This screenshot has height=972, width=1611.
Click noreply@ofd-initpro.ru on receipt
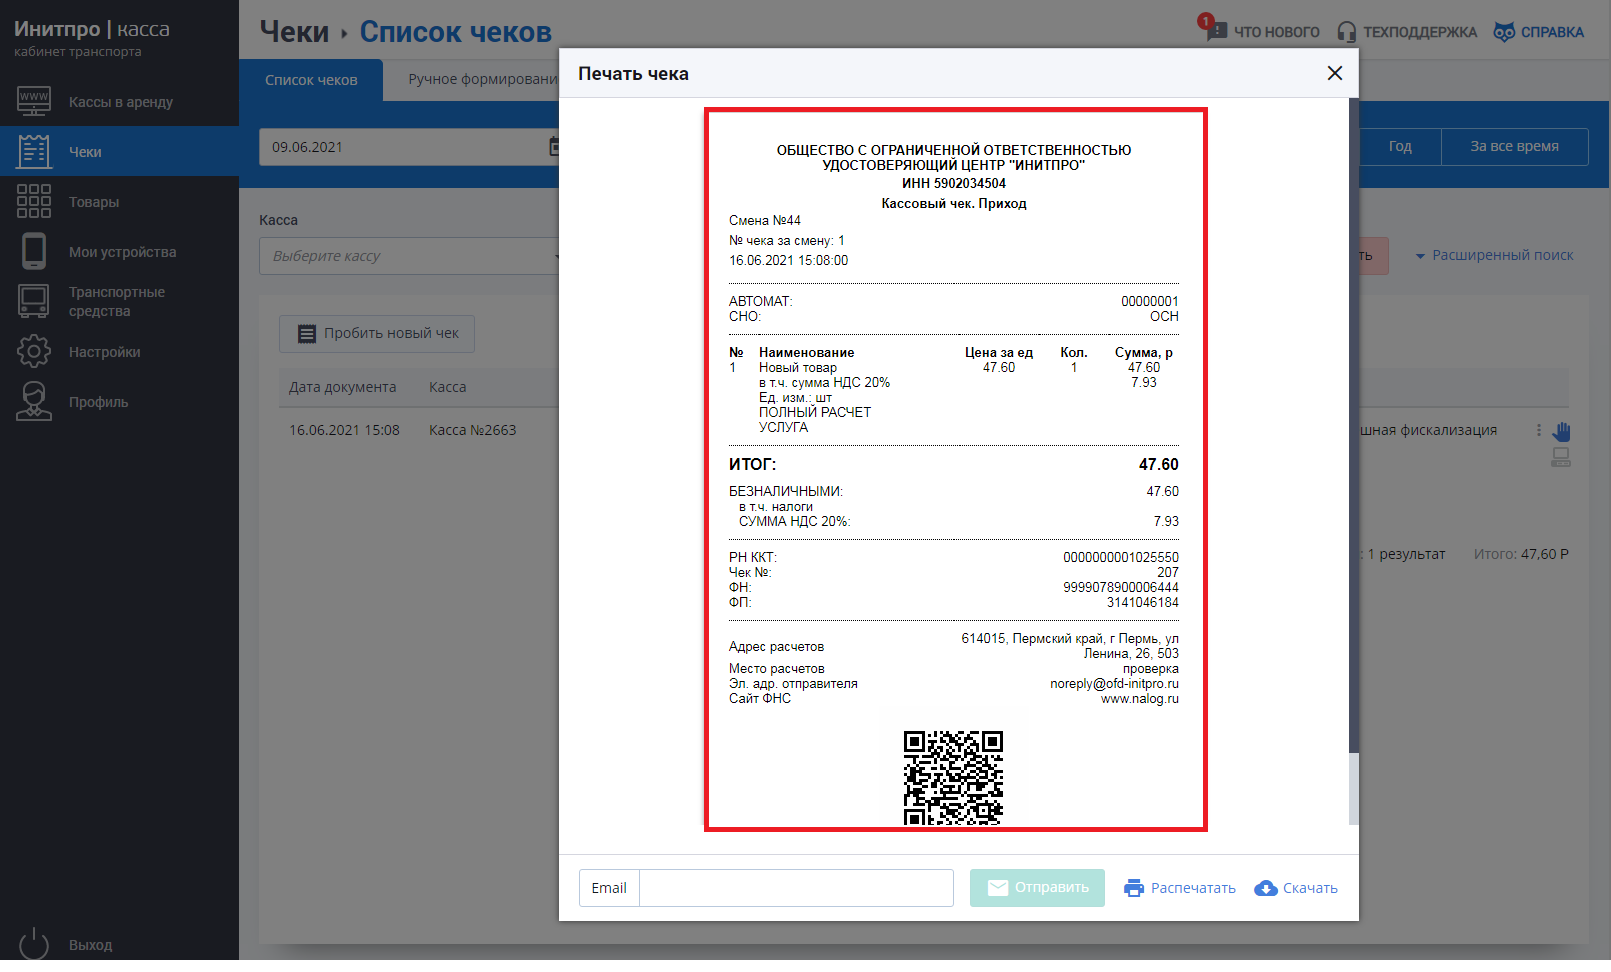(x=1114, y=684)
